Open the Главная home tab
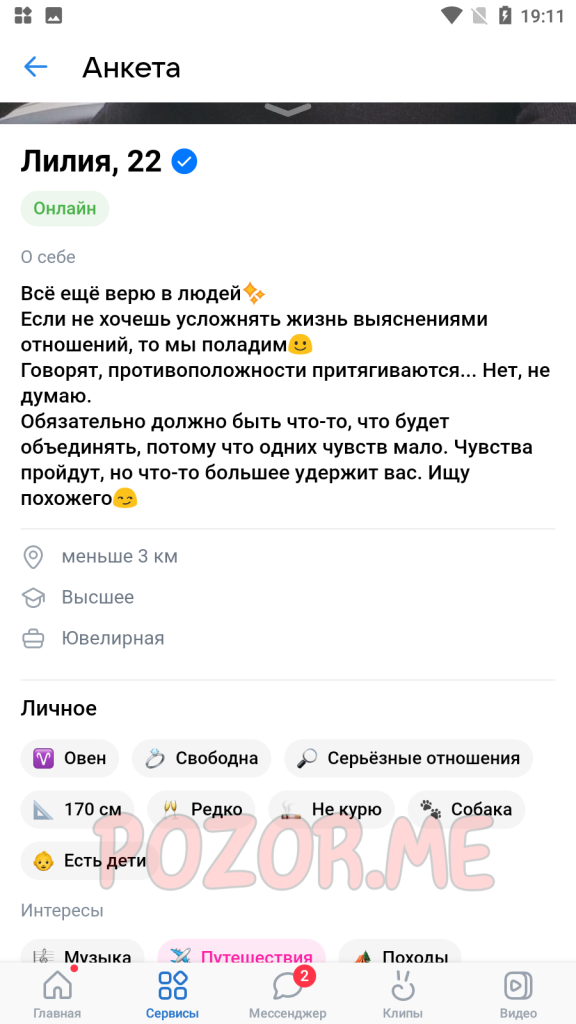Screen dimensions: 576x1024 pos(57,994)
